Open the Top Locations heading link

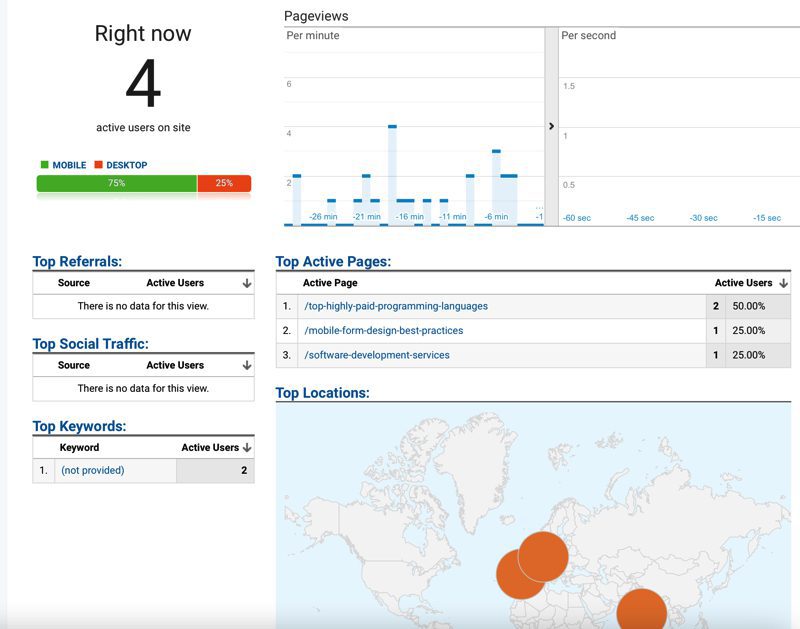pos(322,393)
